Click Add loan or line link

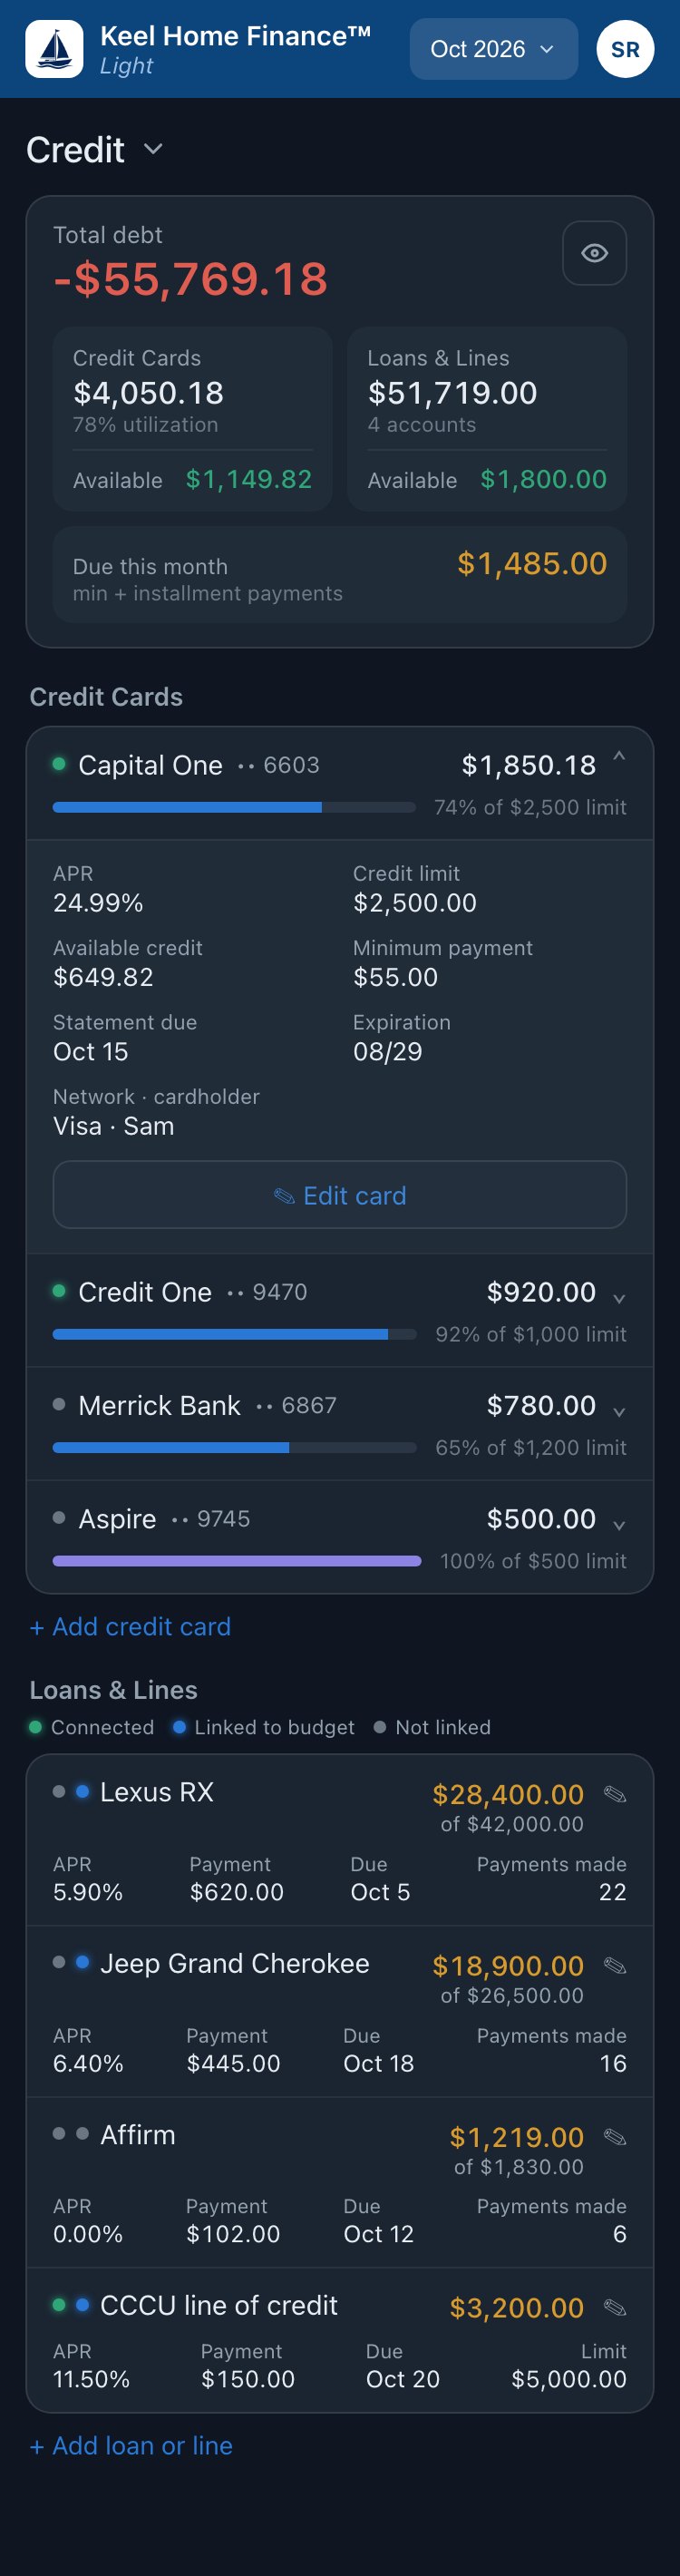(x=131, y=2446)
